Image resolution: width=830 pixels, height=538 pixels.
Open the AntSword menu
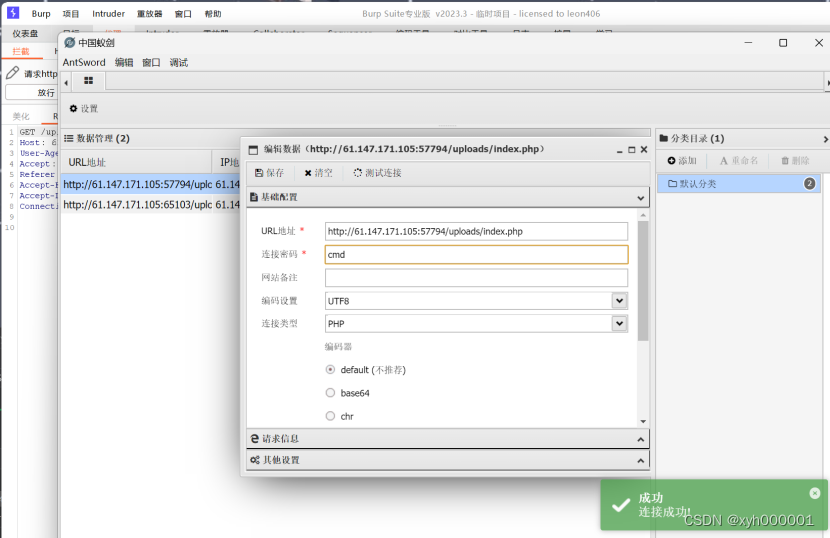[84, 62]
